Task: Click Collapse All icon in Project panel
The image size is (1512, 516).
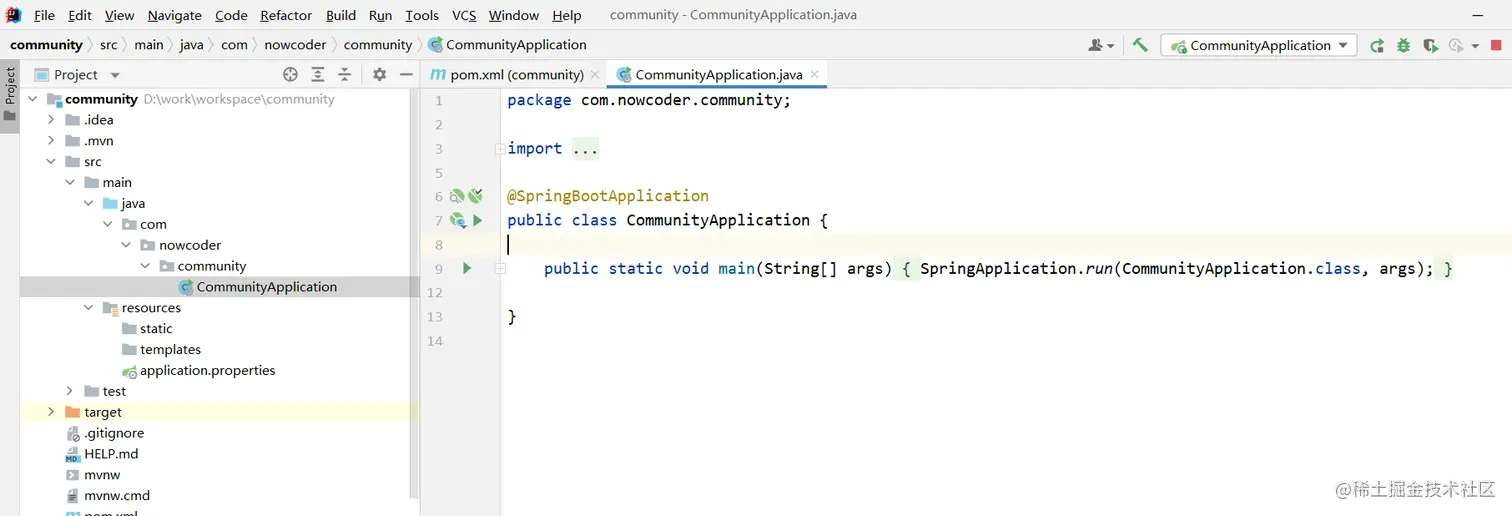Action: (x=345, y=74)
